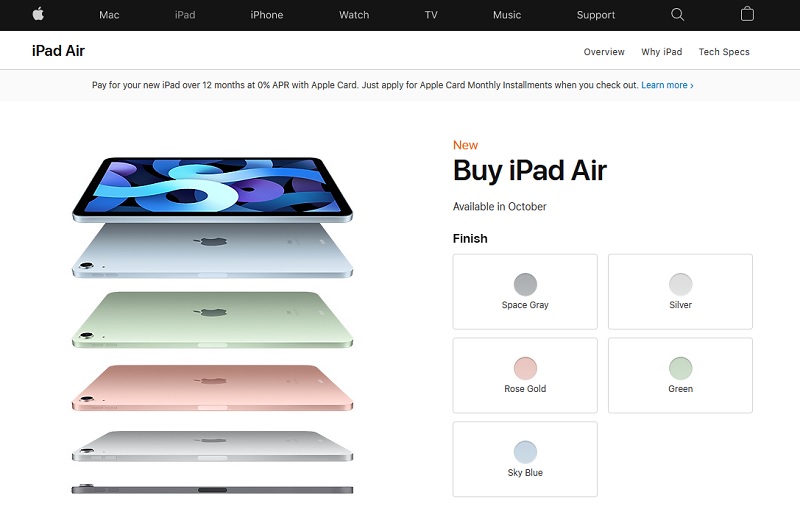
Task: Click the front-facing iPad Air image
Action: tap(212, 189)
